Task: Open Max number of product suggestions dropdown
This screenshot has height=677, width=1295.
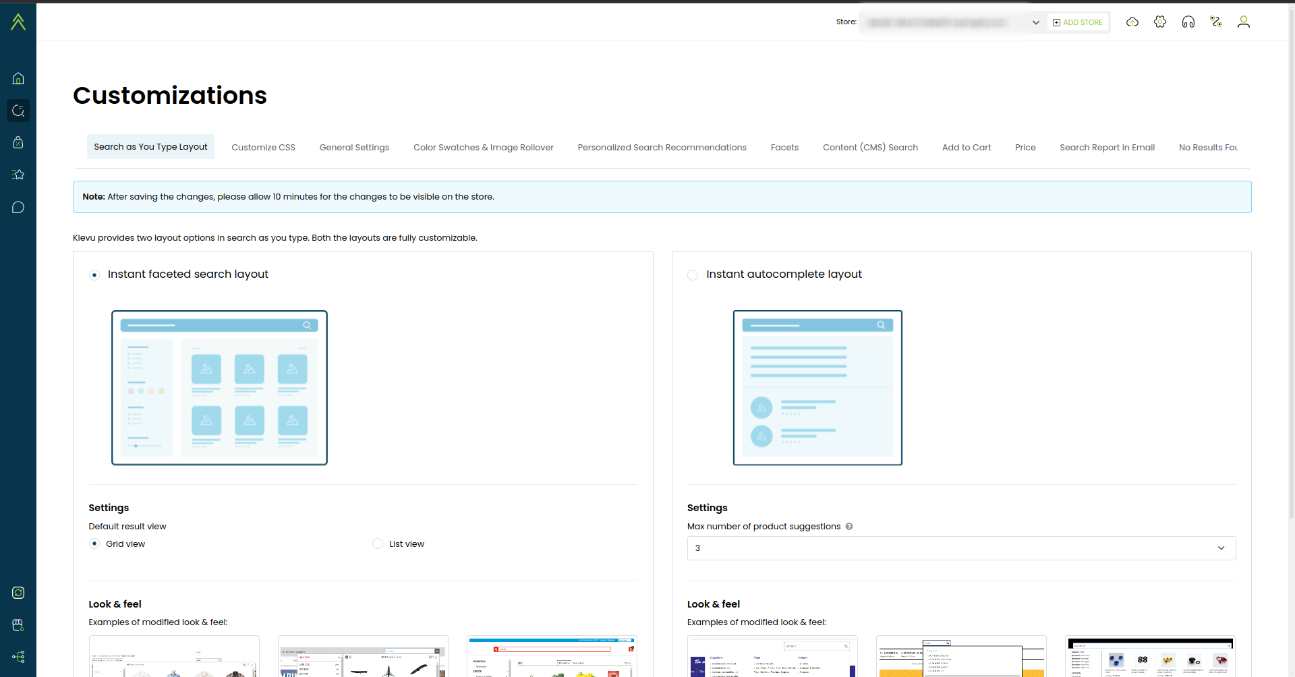Action: click(x=961, y=548)
